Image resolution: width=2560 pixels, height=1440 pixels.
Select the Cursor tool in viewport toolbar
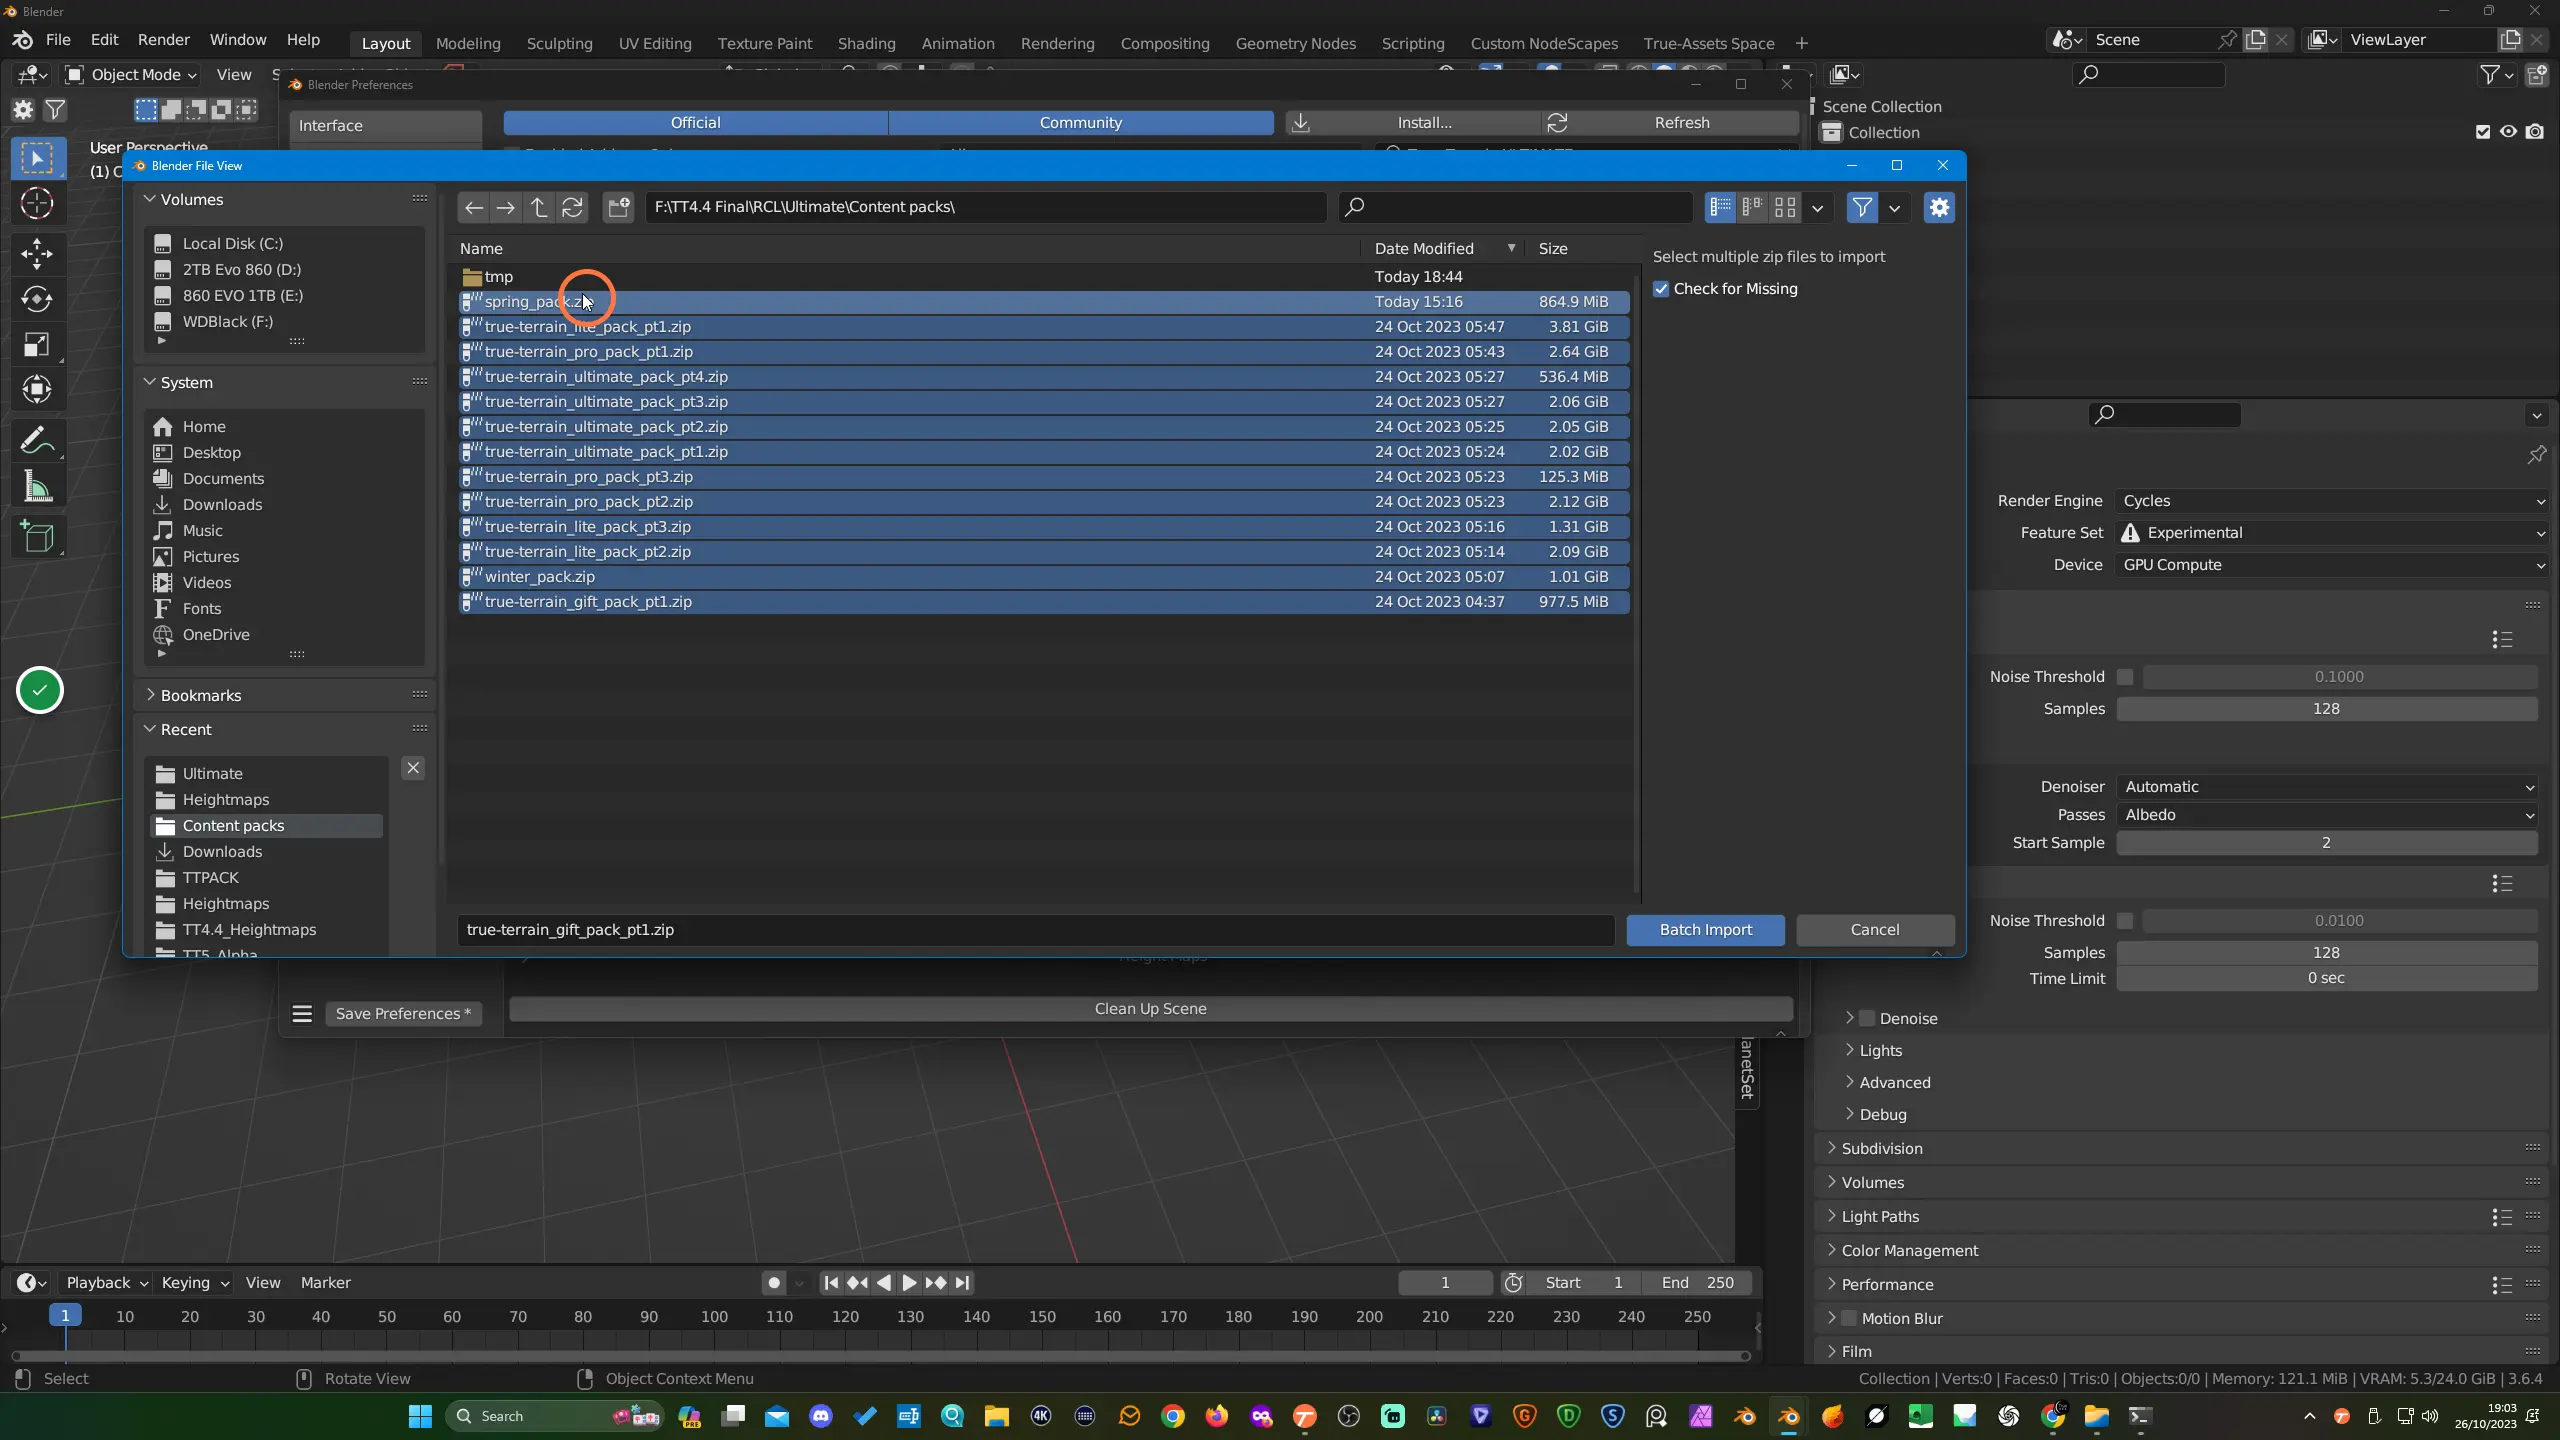pyautogui.click(x=37, y=204)
